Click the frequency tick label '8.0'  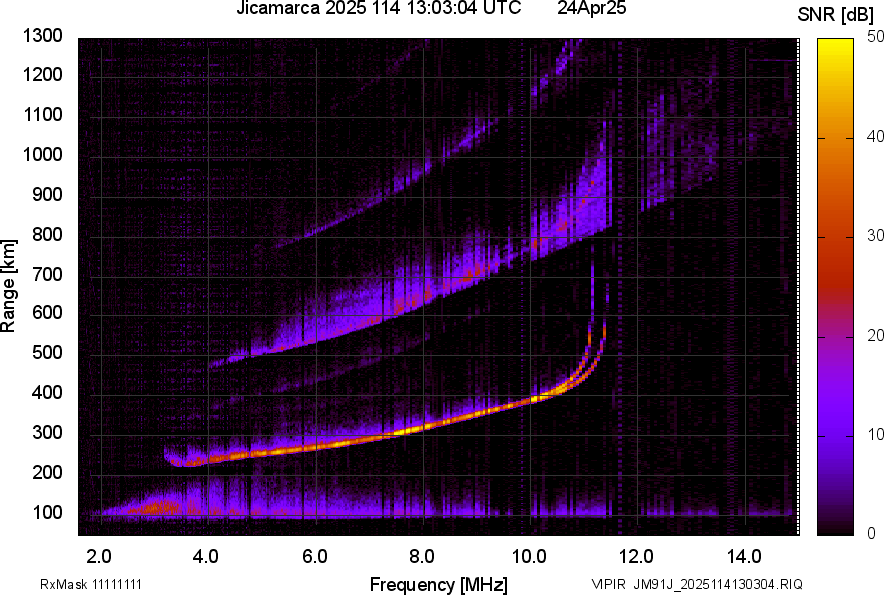tap(422, 557)
